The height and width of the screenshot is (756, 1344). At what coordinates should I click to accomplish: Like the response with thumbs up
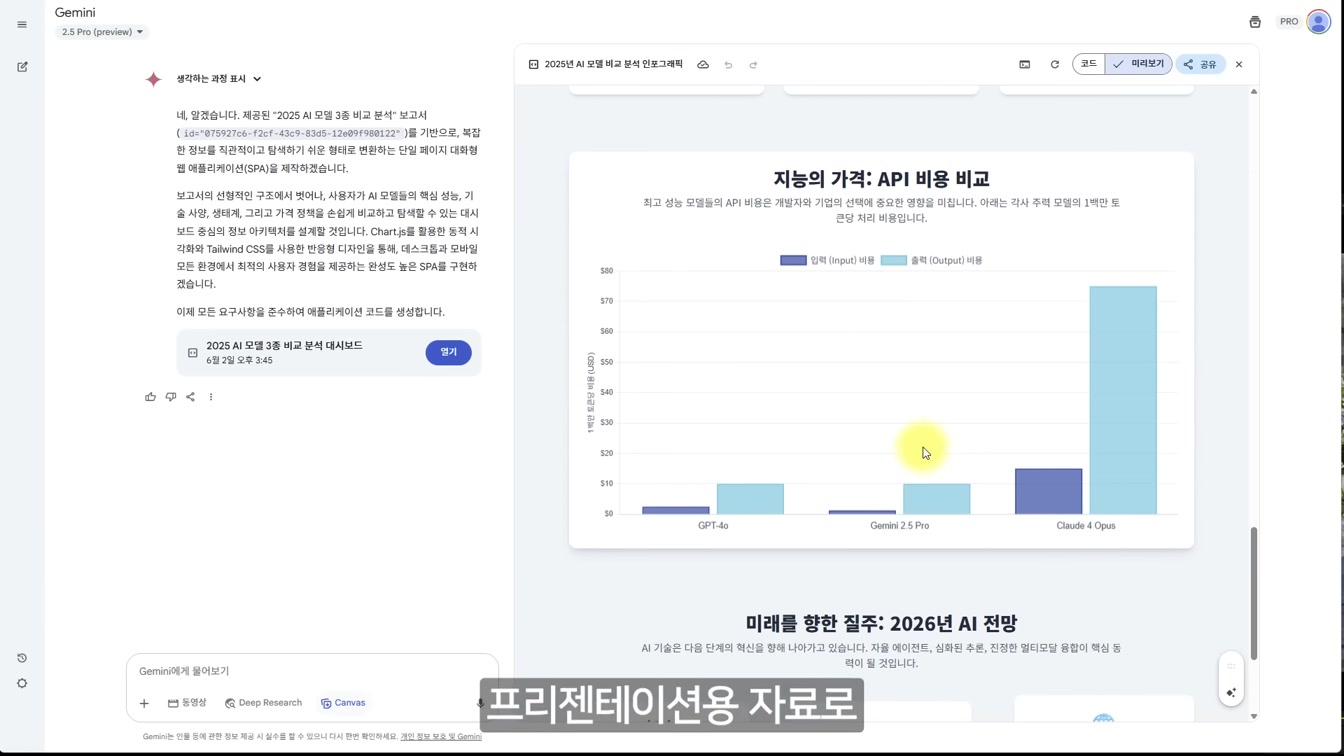pyautogui.click(x=150, y=397)
